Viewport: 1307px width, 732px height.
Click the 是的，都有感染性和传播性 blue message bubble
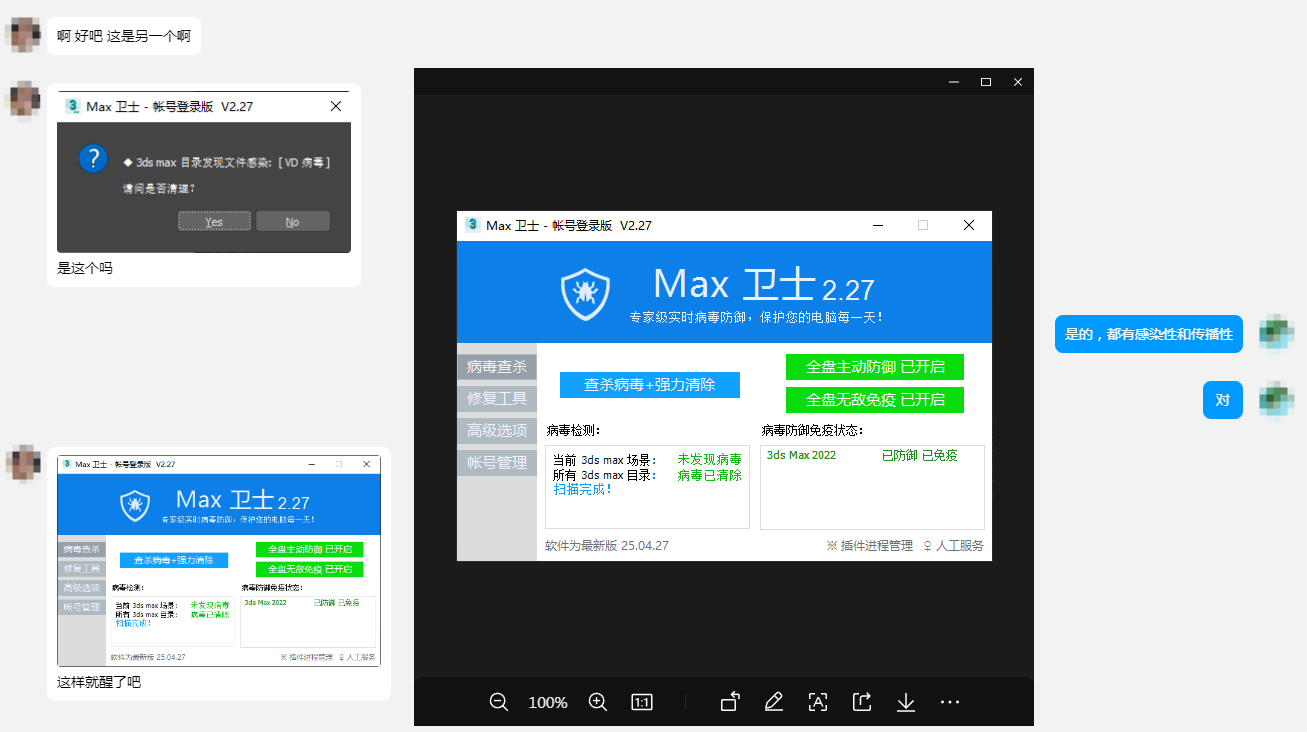1148,334
